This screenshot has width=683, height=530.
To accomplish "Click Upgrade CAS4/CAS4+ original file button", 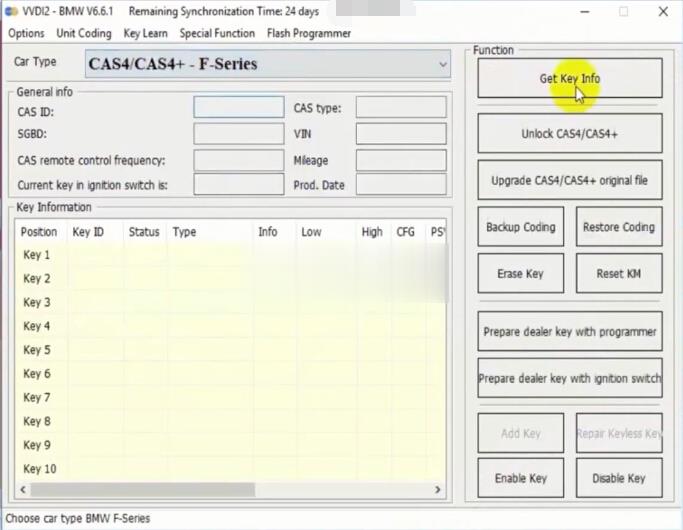I will (570, 180).
